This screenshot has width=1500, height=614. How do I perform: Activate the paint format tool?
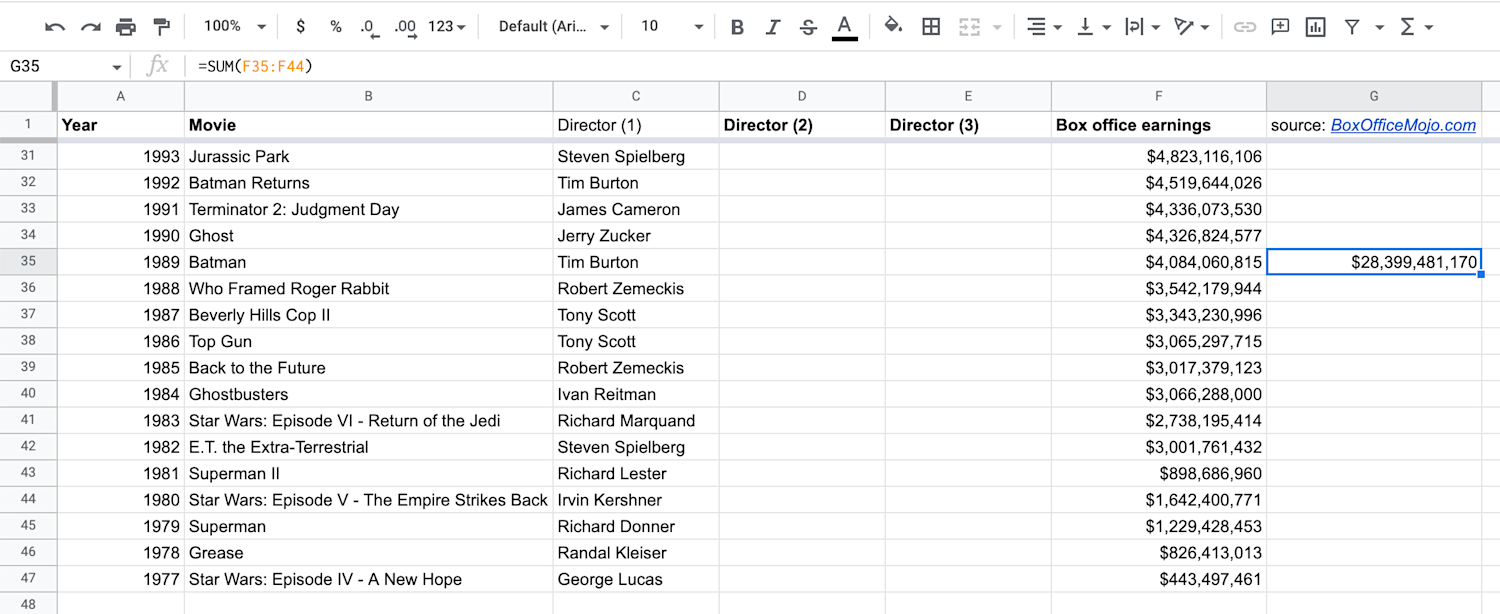[161, 27]
